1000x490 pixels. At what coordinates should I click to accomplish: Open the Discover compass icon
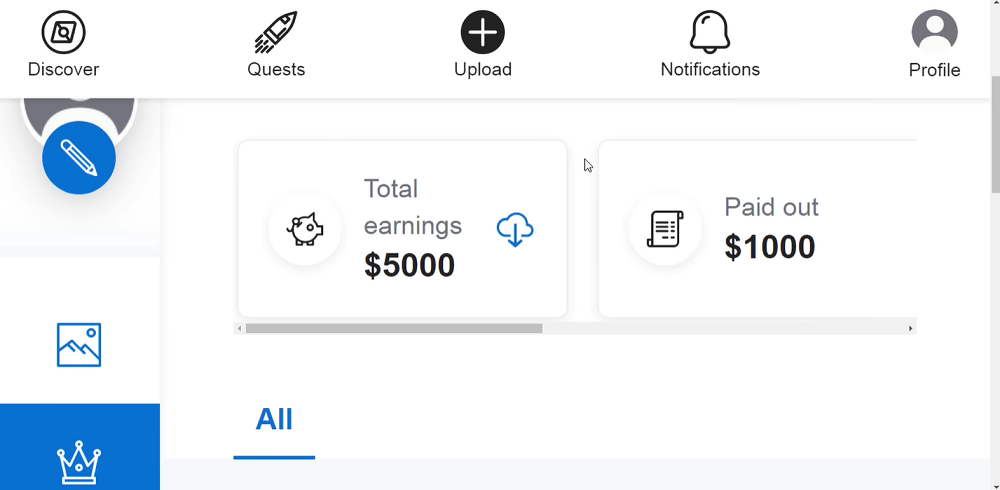(x=64, y=31)
